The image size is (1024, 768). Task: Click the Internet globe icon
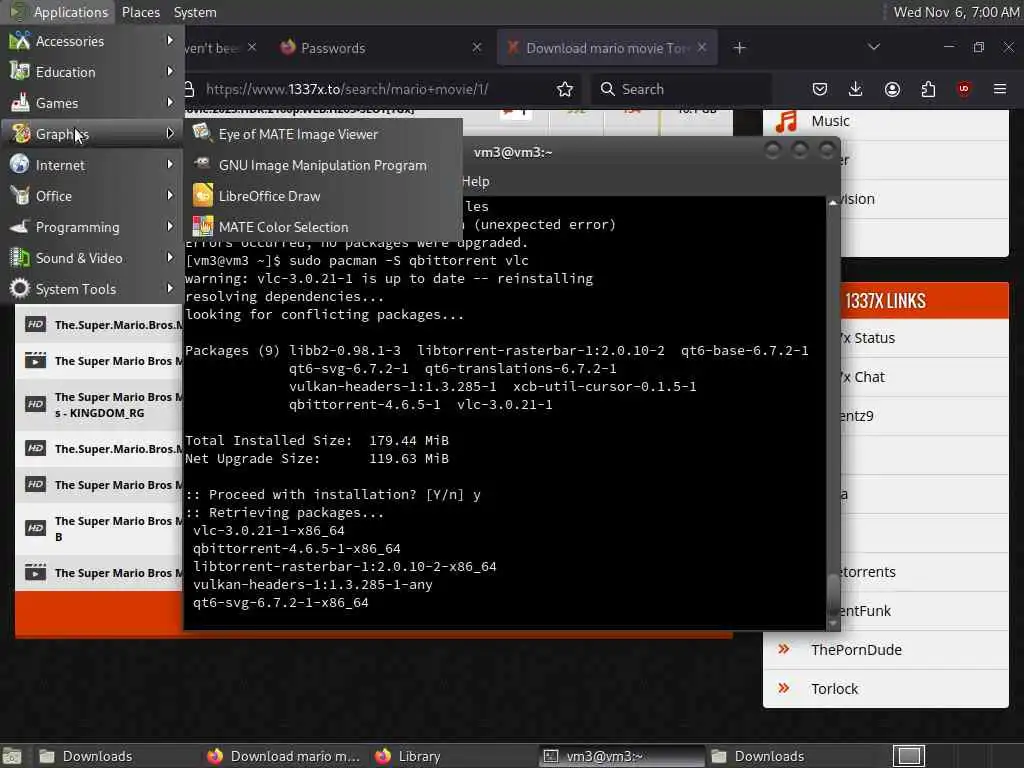click(x=20, y=164)
